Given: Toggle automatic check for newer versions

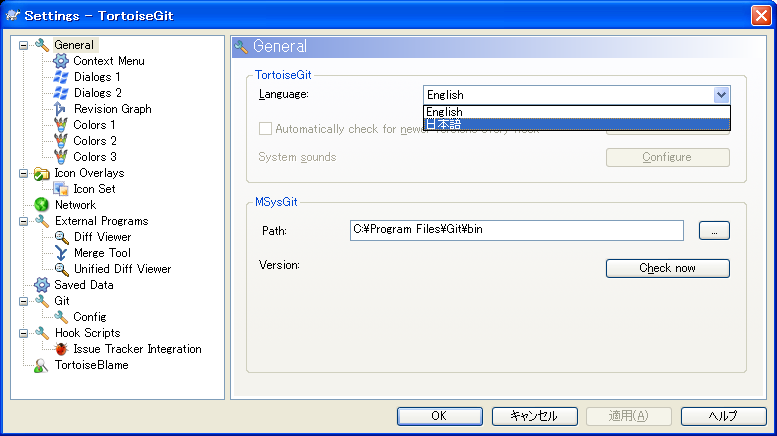Looking at the screenshot, I should [265, 129].
